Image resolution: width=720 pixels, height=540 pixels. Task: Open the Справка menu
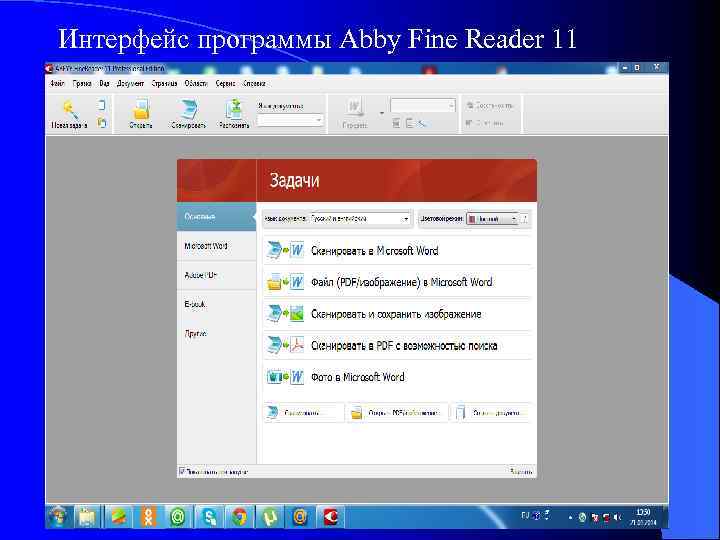click(x=254, y=84)
